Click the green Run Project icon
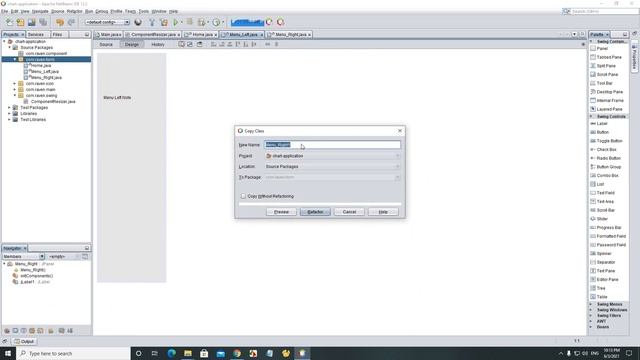This screenshot has width=640, height=360. click(176, 22)
